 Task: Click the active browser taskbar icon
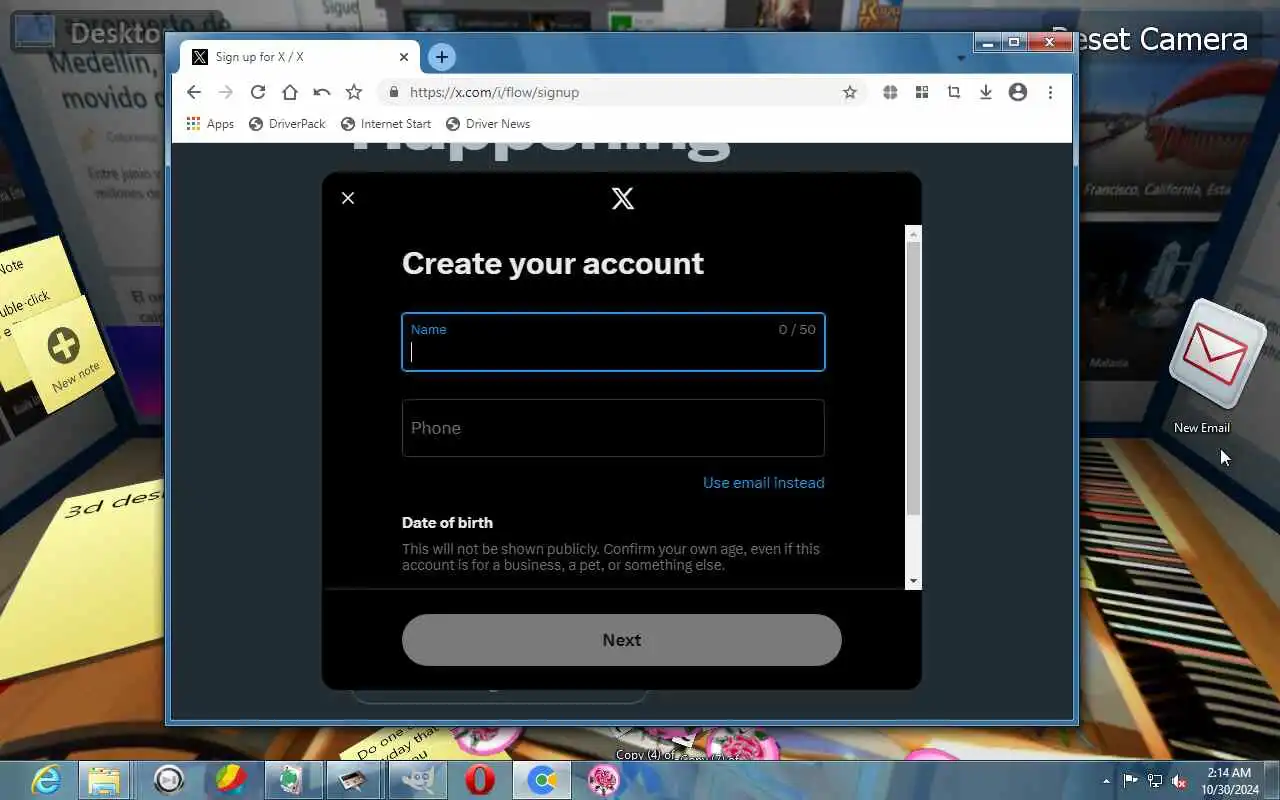tap(542, 780)
